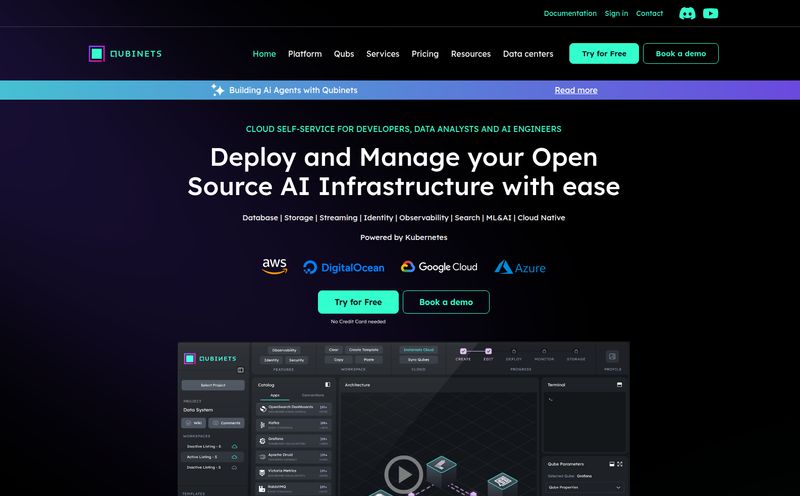Viewport: 800px width, 496px height.
Task: Open the Data centers nav item
Action: coord(528,54)
